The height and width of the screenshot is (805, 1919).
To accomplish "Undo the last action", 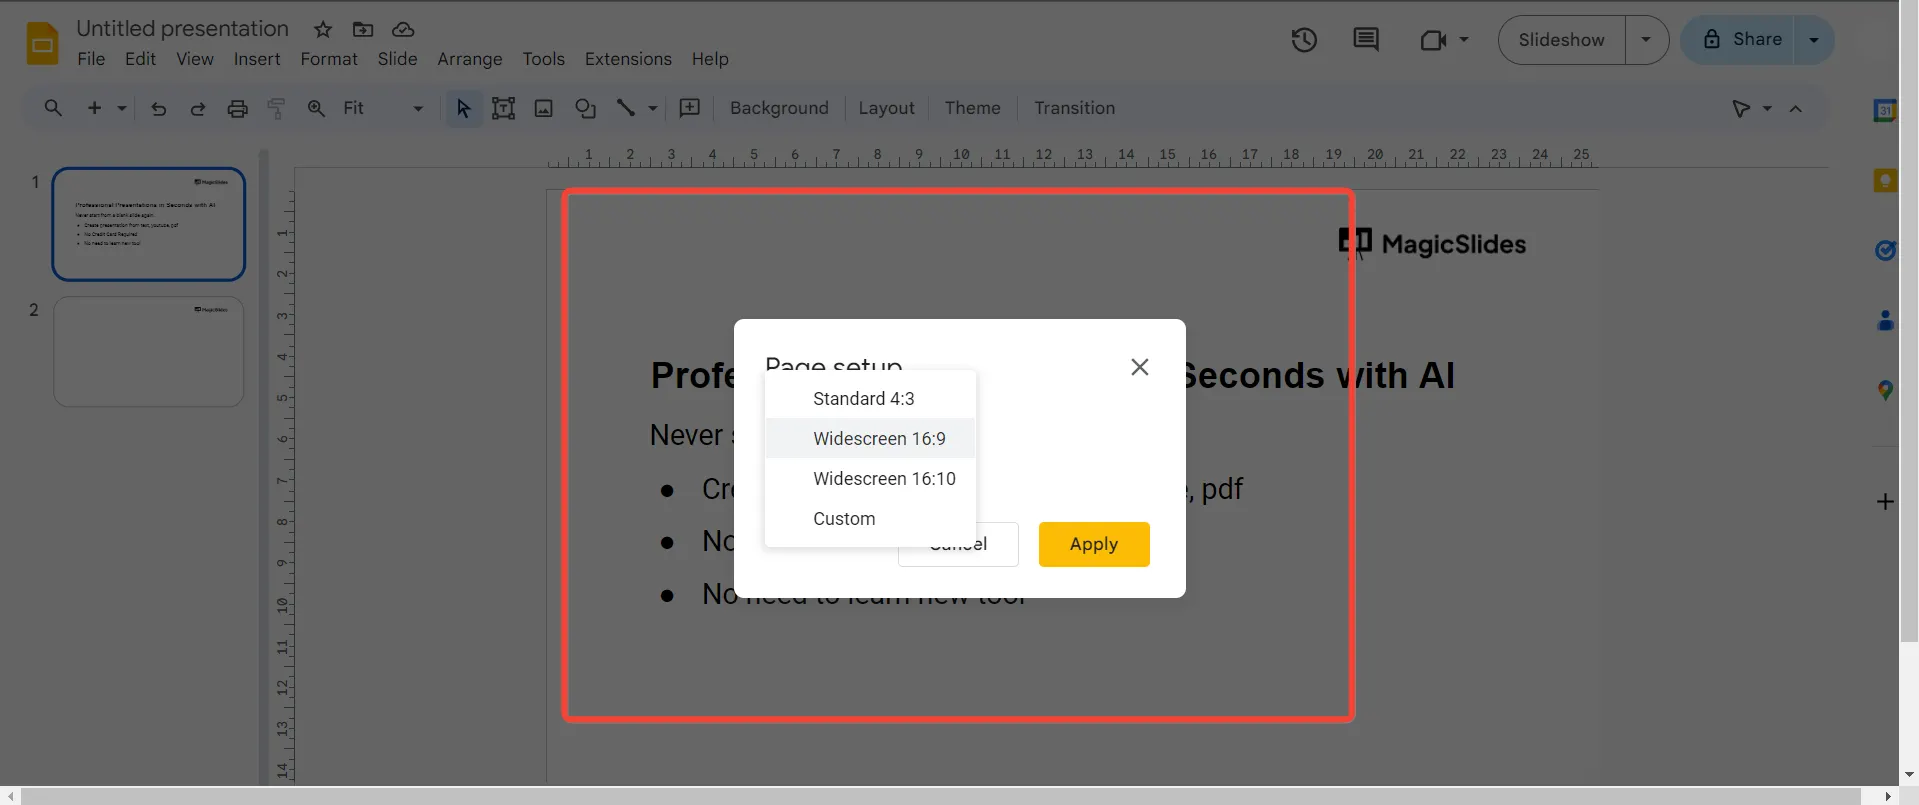I will [x=158, y=108].
